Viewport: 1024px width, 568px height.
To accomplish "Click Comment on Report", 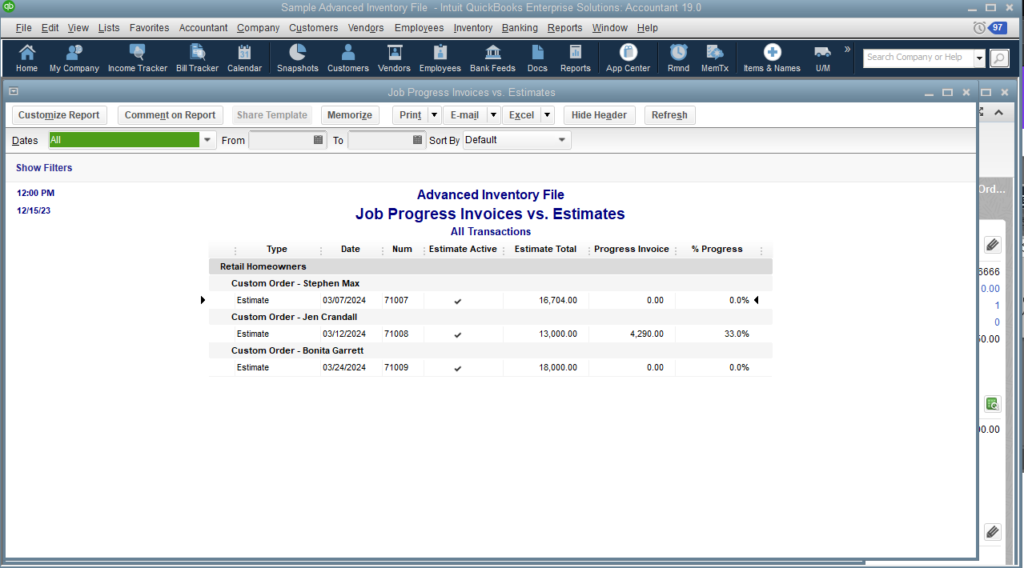I will (x=170, y=115).
